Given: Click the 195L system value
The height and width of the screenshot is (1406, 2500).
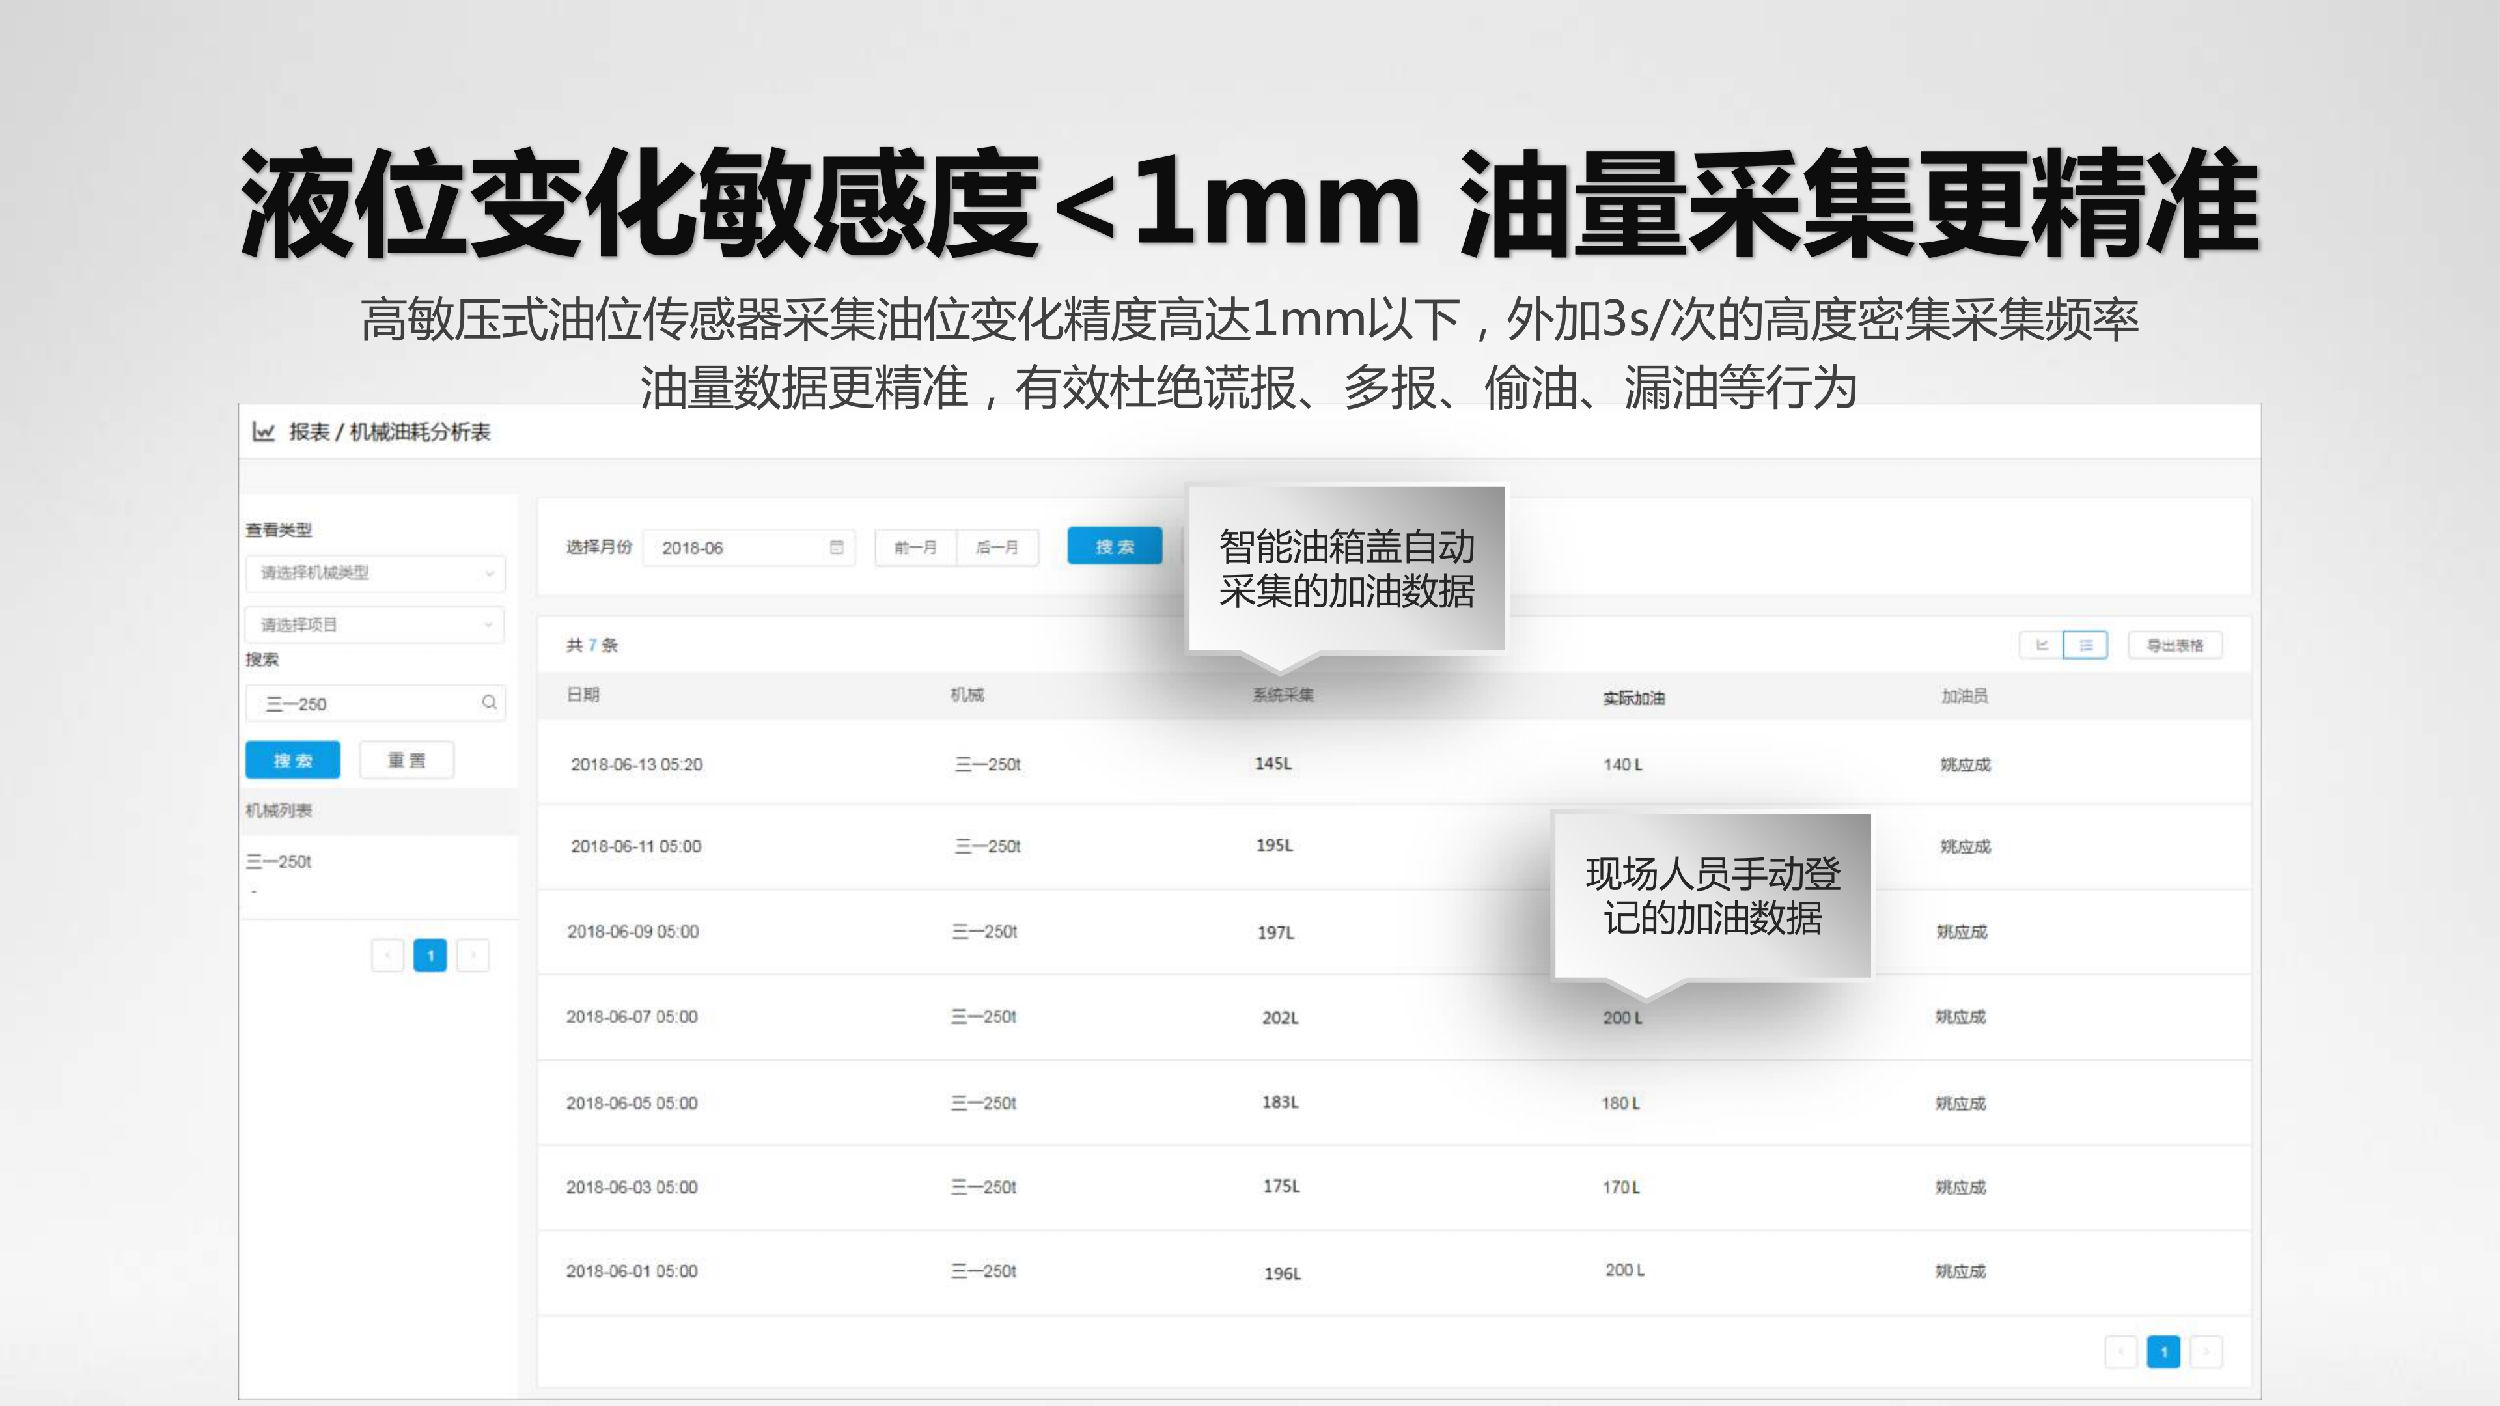Looking at the screenshot, I should (x=1275, y=845).
